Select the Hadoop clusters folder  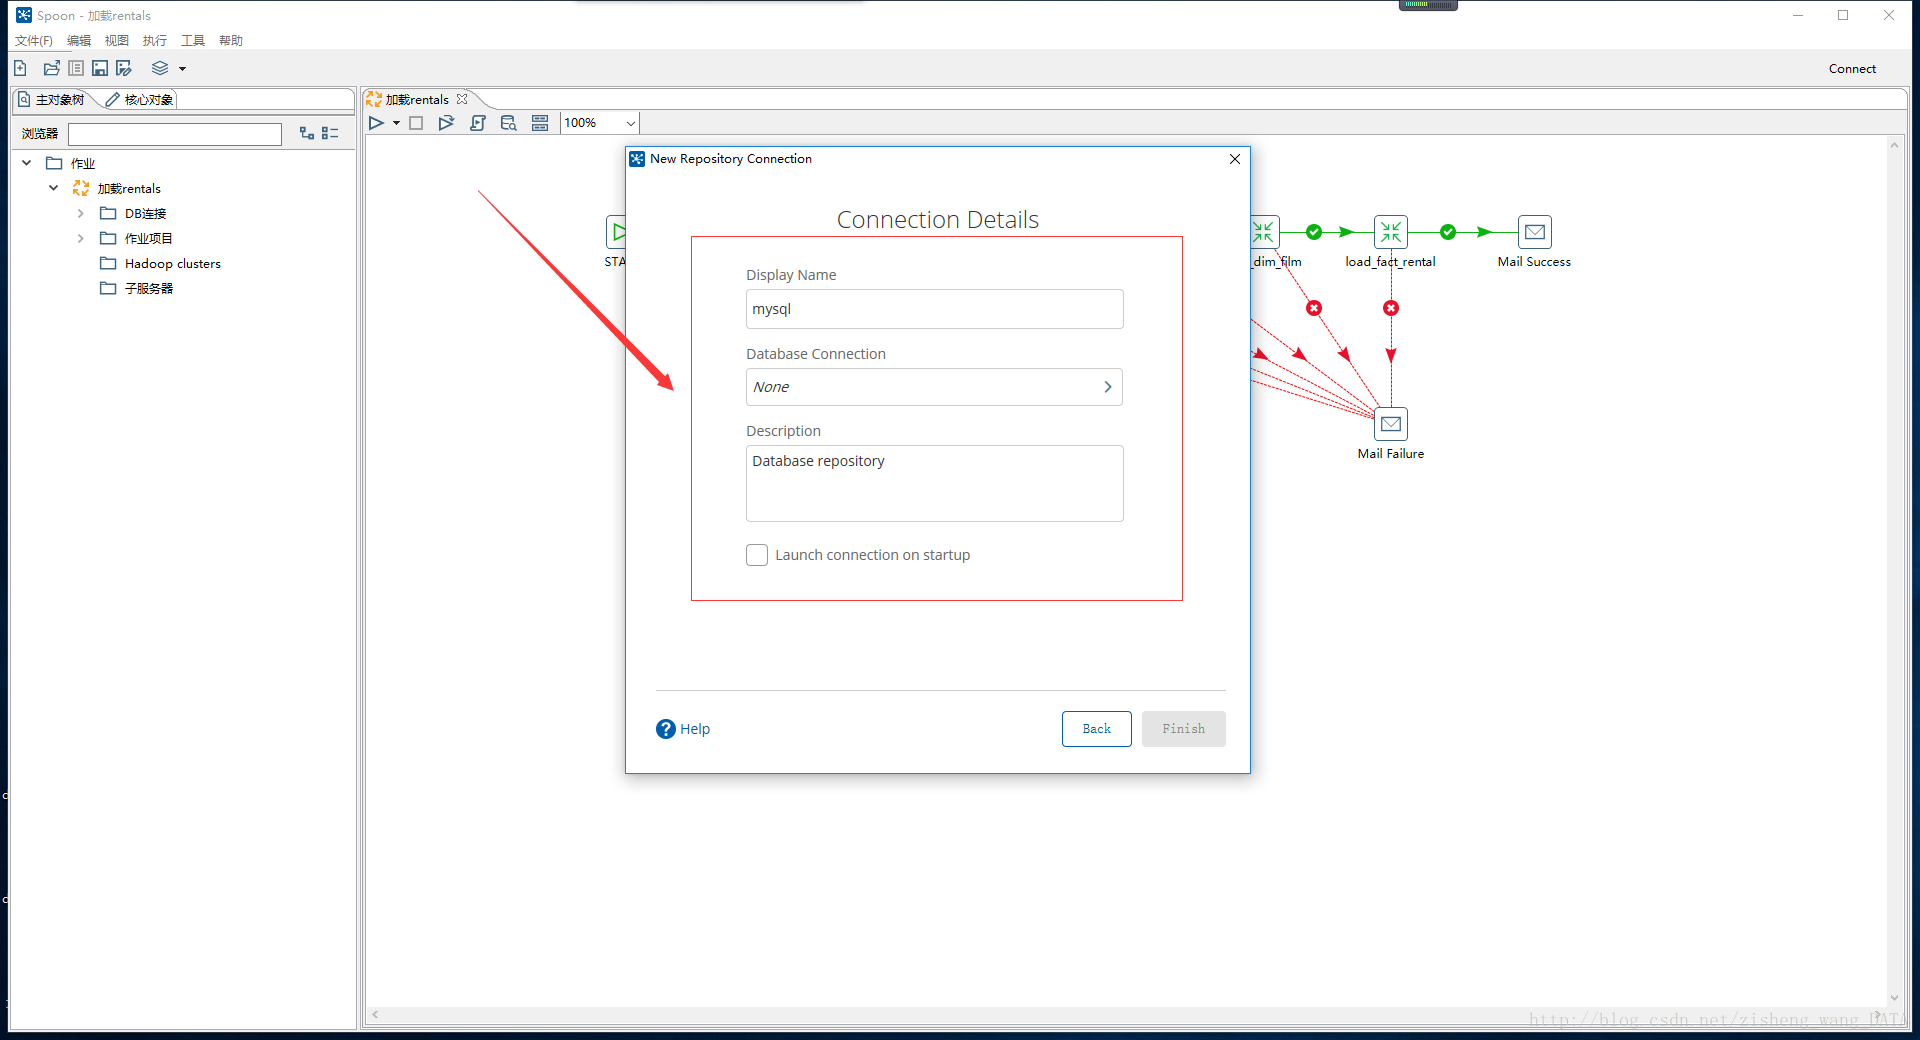[x=160, y=263]
